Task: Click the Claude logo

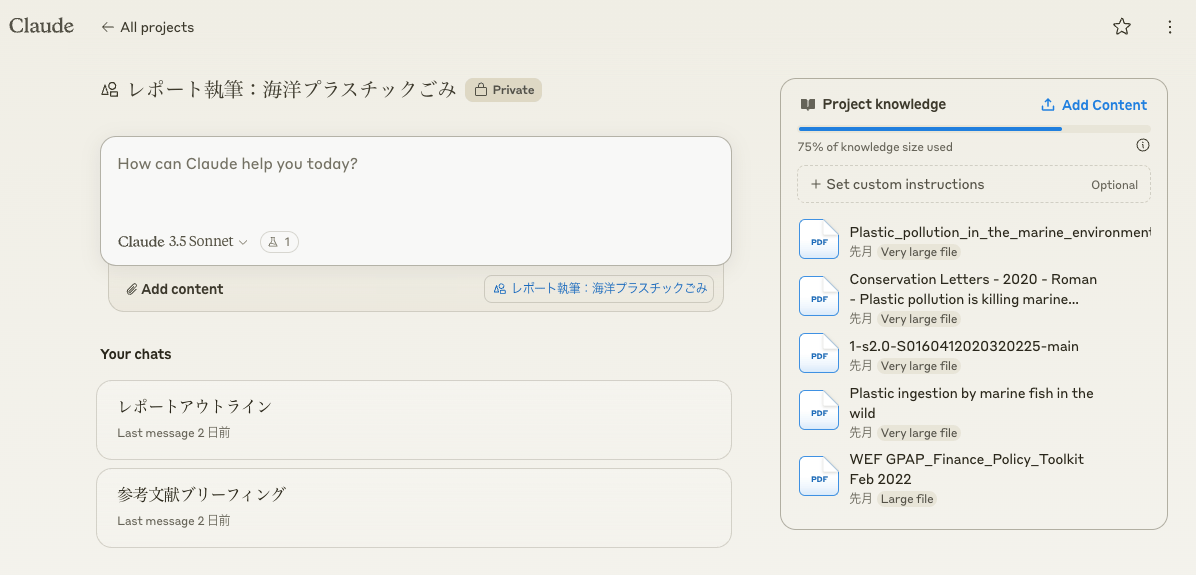Action: coord(41,27)
